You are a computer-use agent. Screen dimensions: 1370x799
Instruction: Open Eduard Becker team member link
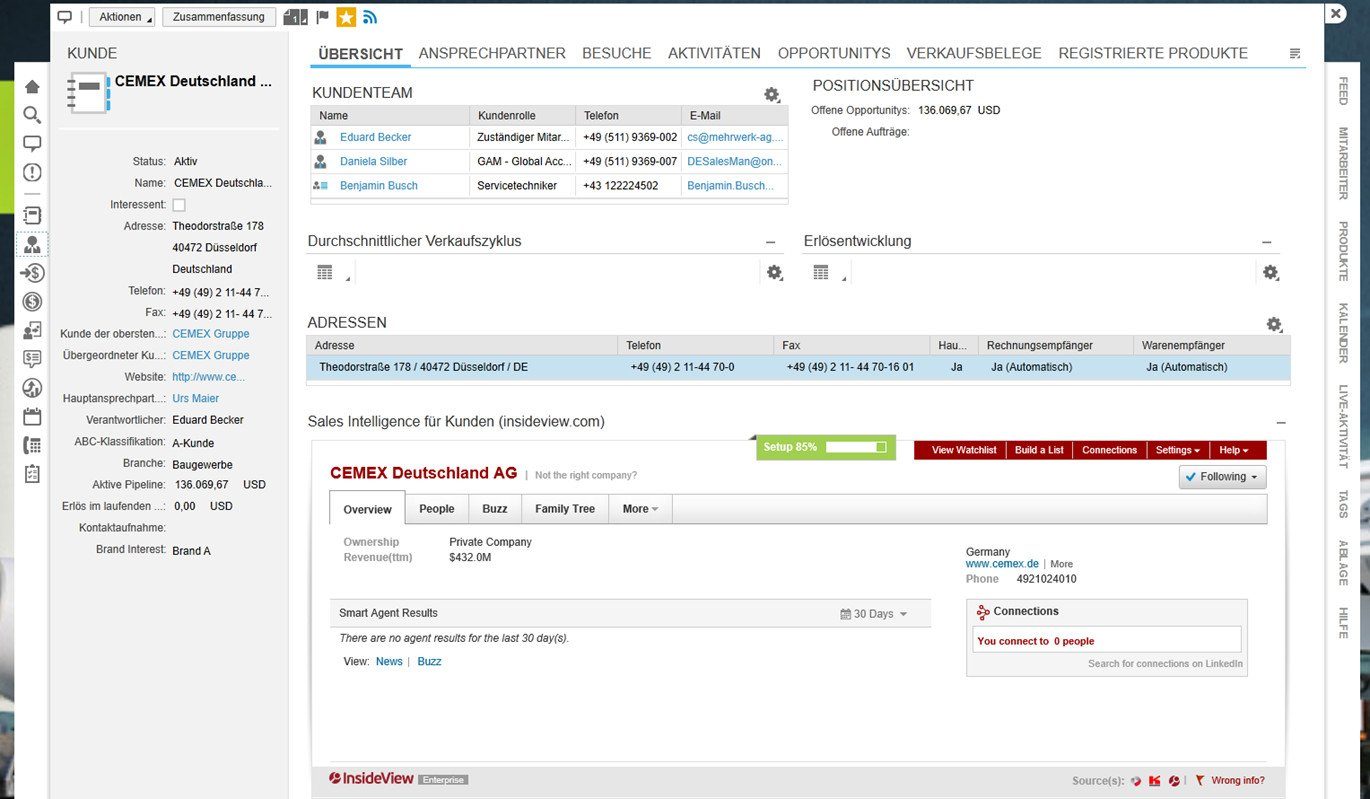click(375, 137)
